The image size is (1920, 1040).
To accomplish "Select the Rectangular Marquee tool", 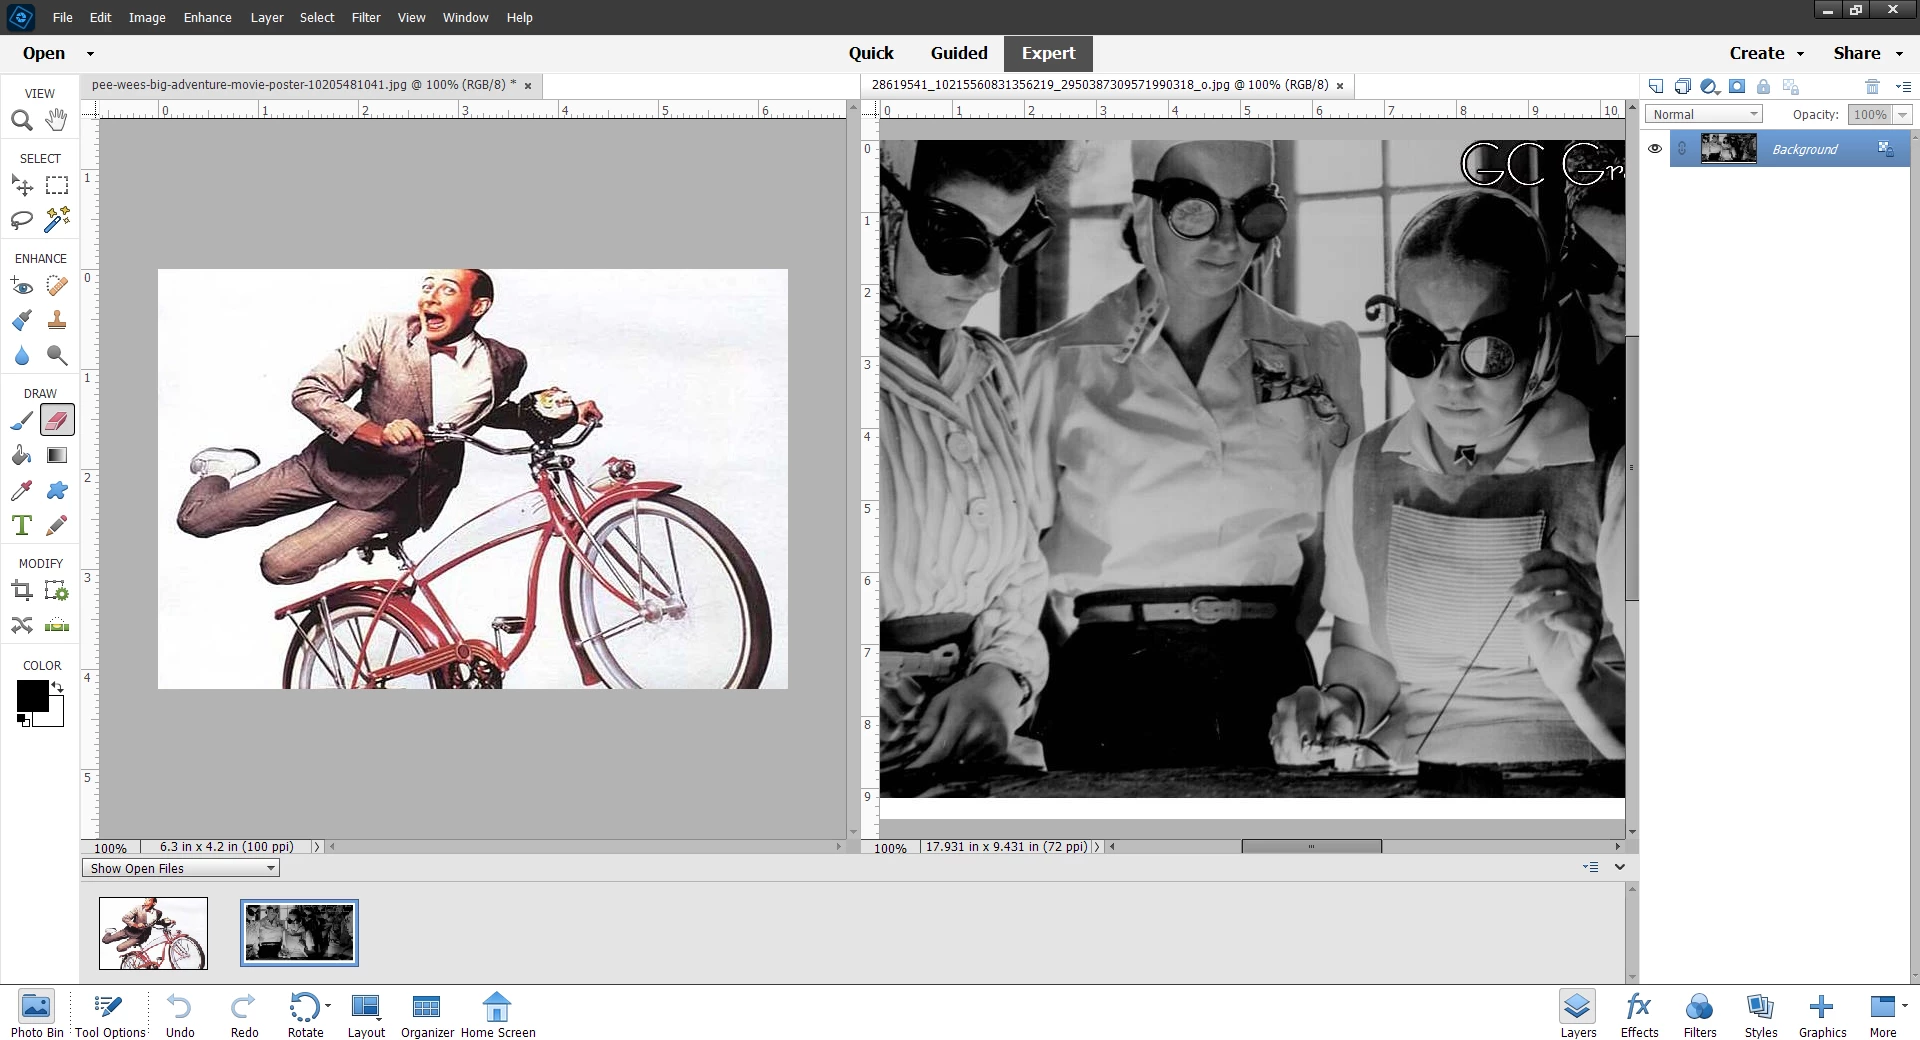I will click(x=57, y=186).
